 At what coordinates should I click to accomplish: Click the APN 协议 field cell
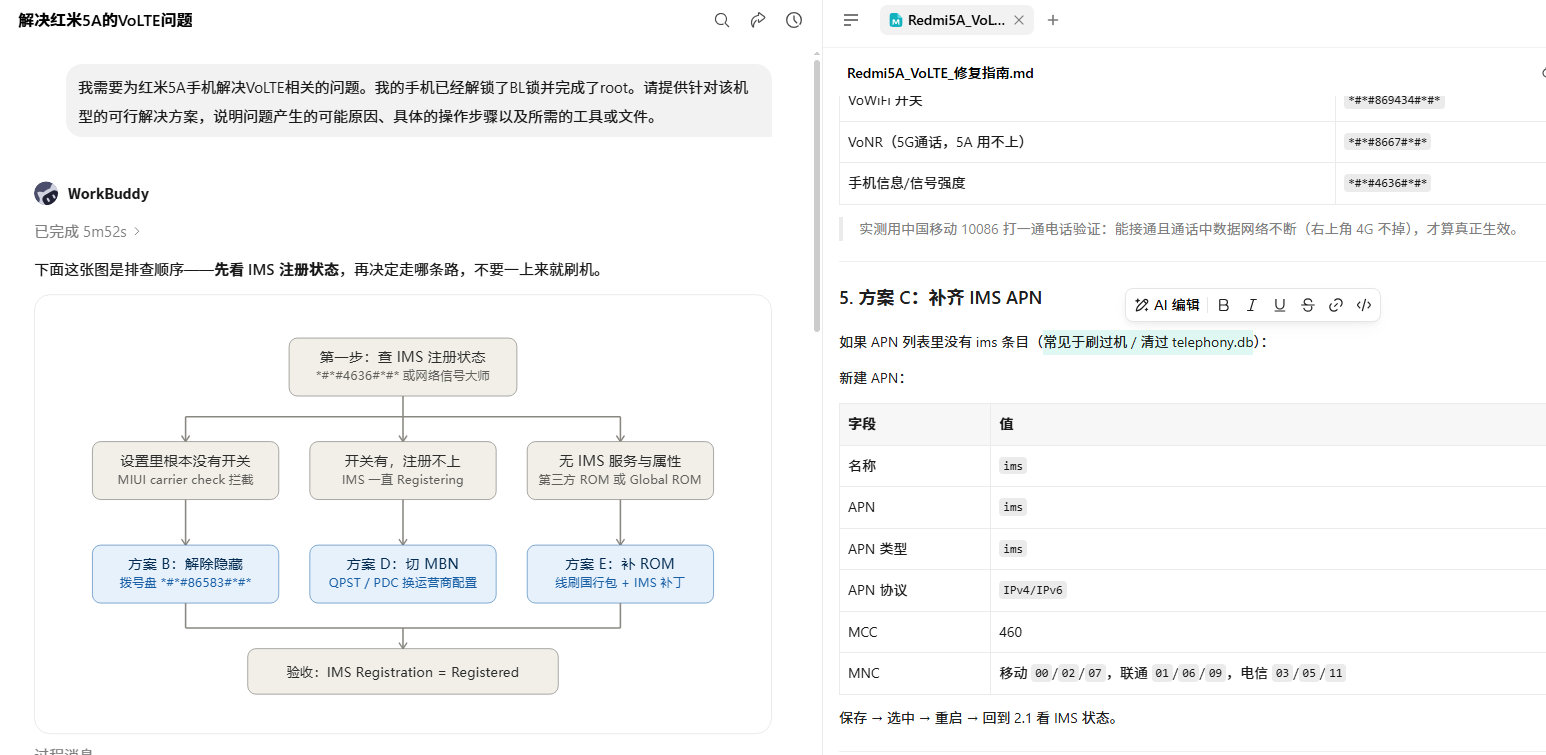tap(915, 590)
